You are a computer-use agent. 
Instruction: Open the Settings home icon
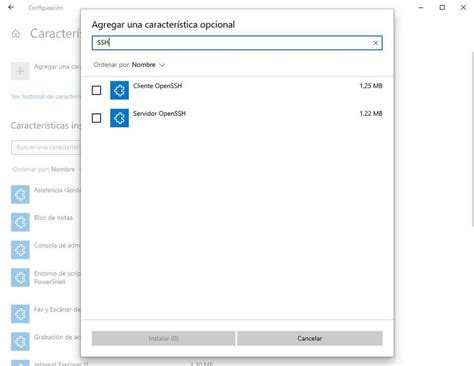[x=16, y=34]
